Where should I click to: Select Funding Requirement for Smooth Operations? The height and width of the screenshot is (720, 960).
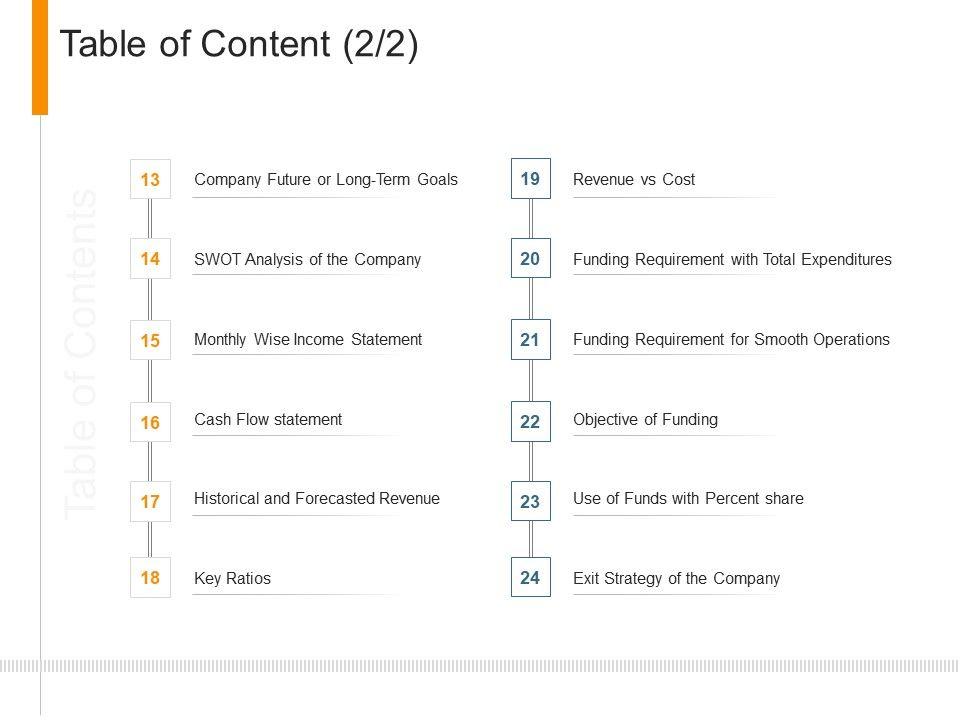click(x=731, y=340)
